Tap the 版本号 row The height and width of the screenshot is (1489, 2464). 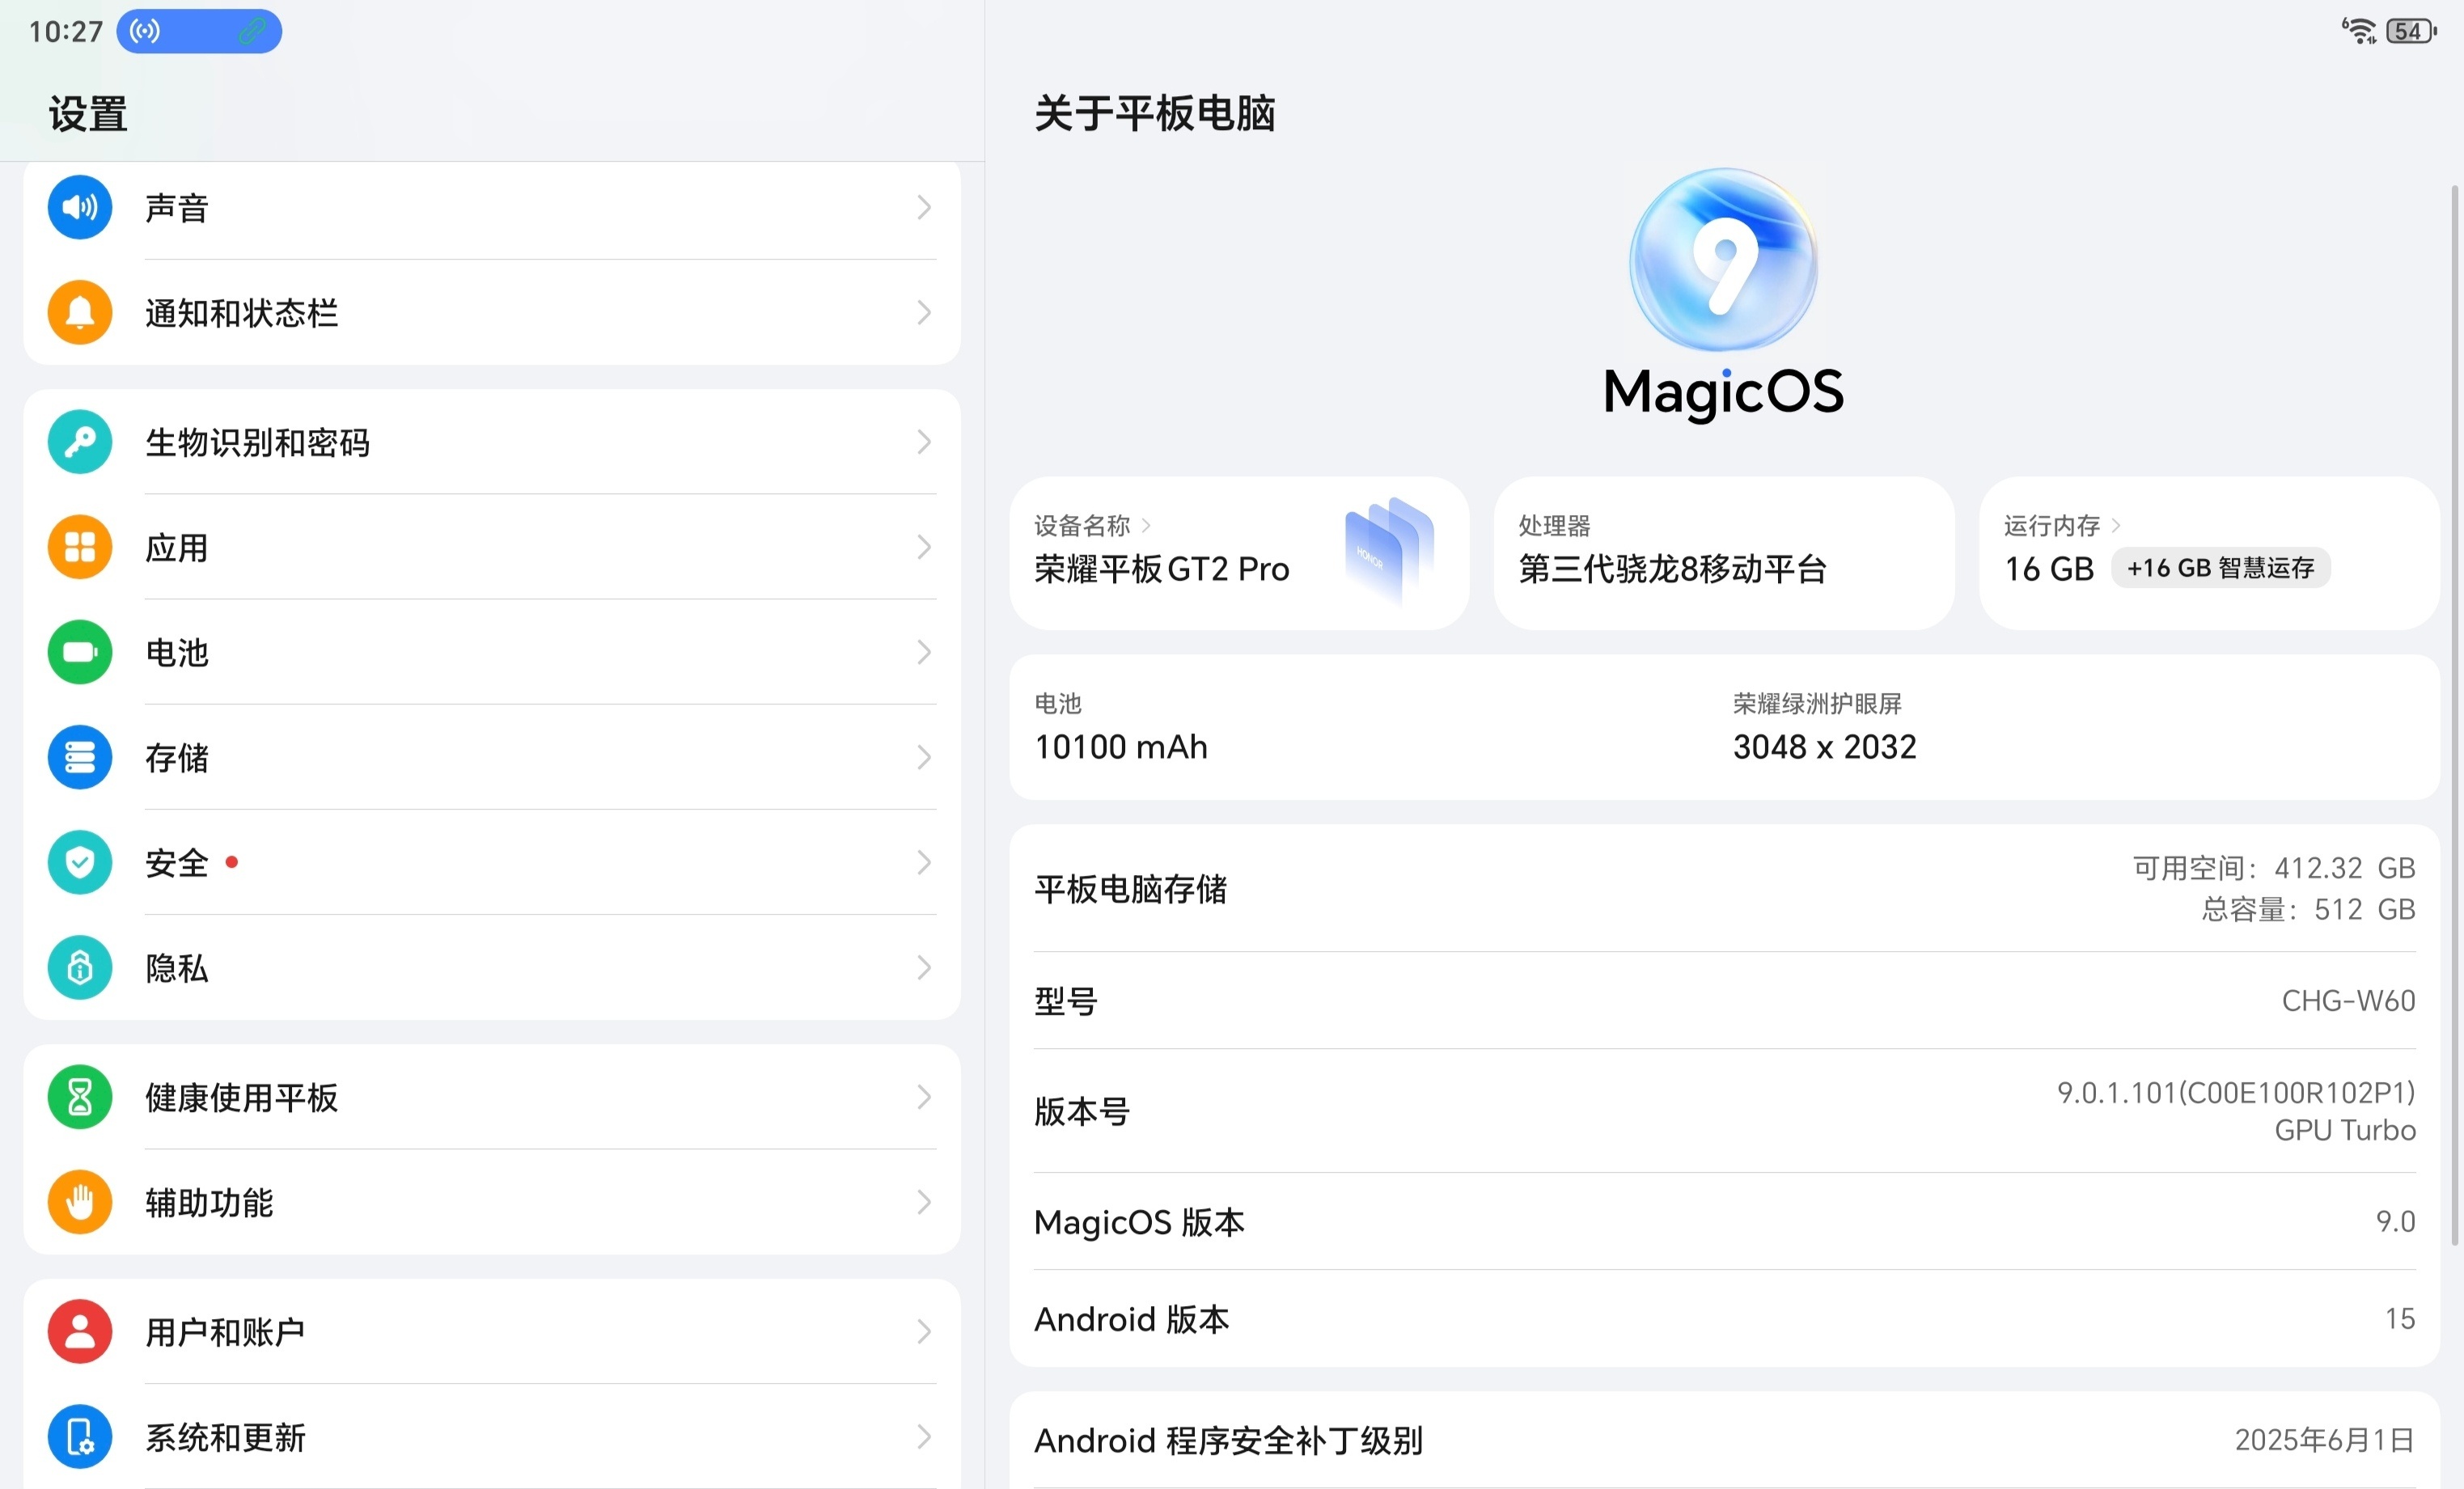(x=1724, y=1111)
